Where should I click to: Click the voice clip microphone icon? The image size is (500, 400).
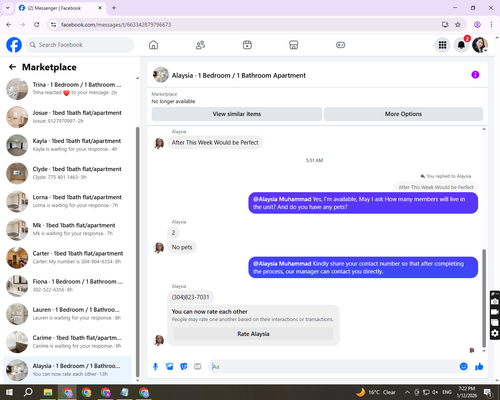tap(155, 367)
